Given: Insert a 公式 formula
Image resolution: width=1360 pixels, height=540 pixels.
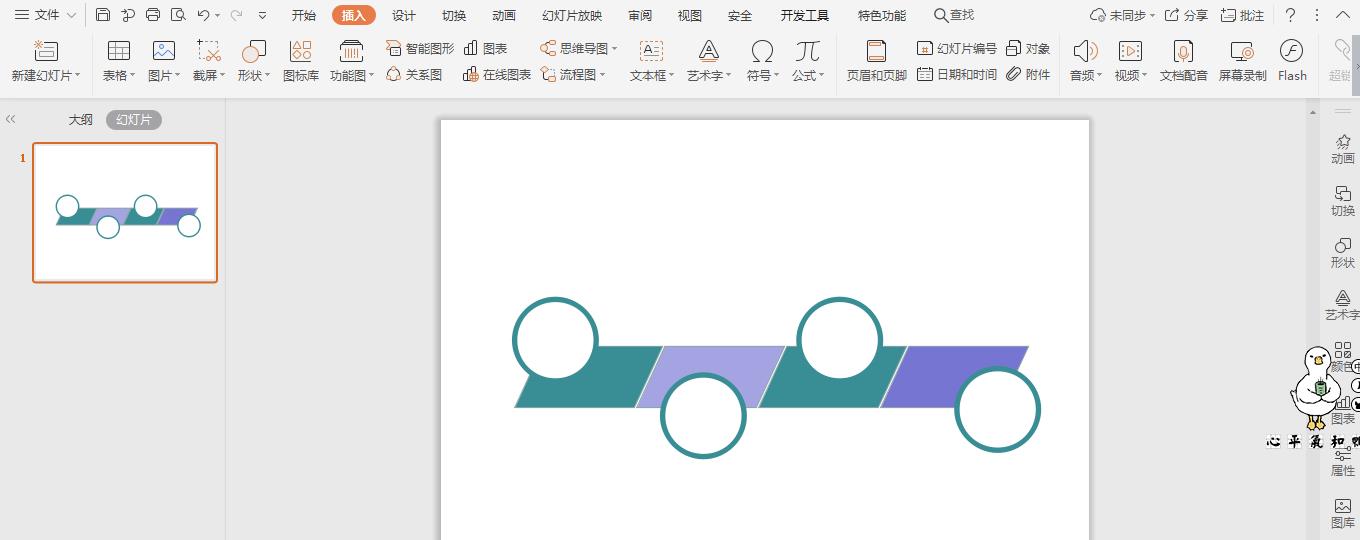Looking at the screenshot, I should coord(807,61).
